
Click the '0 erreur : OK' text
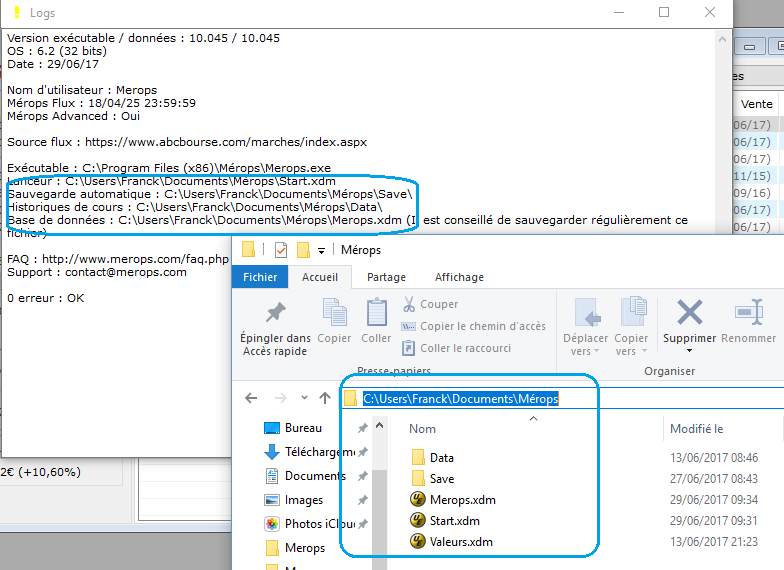click(x=46, y=298)
